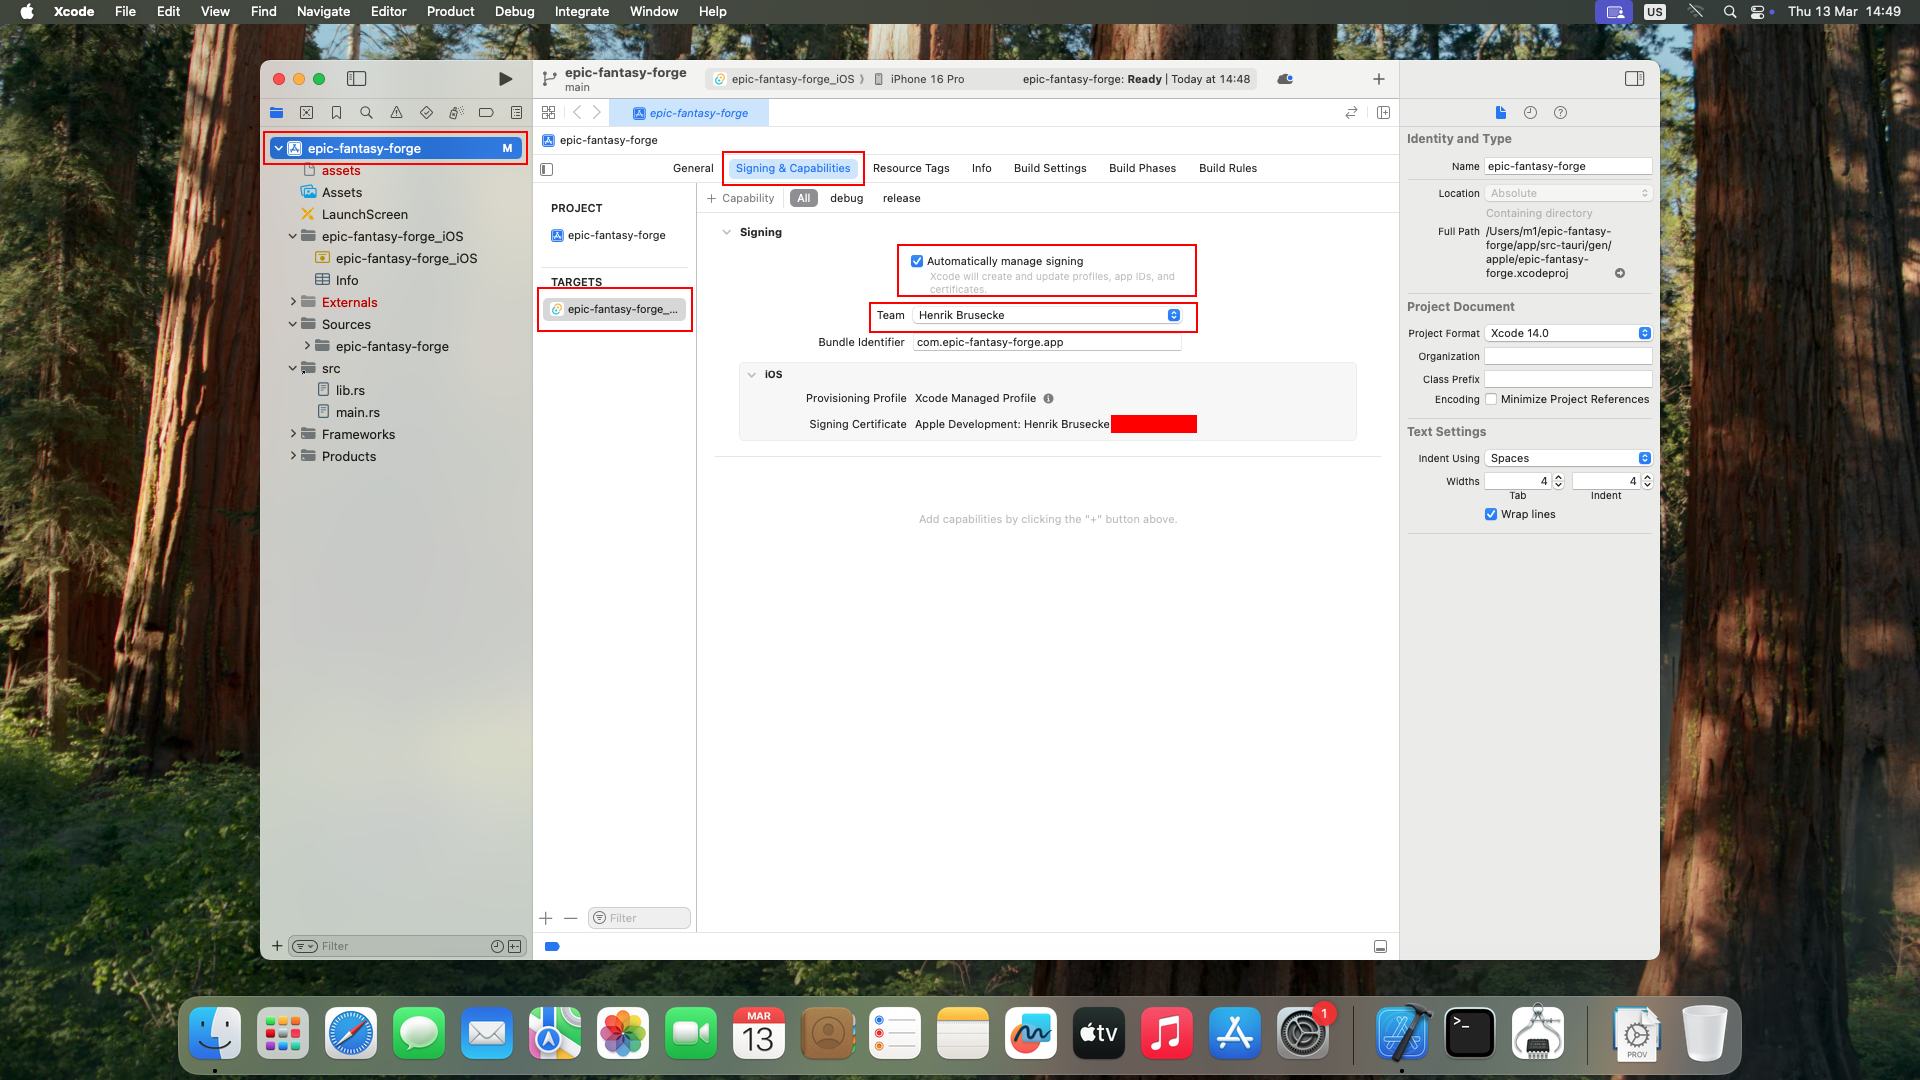Add a new target with plus button

click(x=546, y=918)
